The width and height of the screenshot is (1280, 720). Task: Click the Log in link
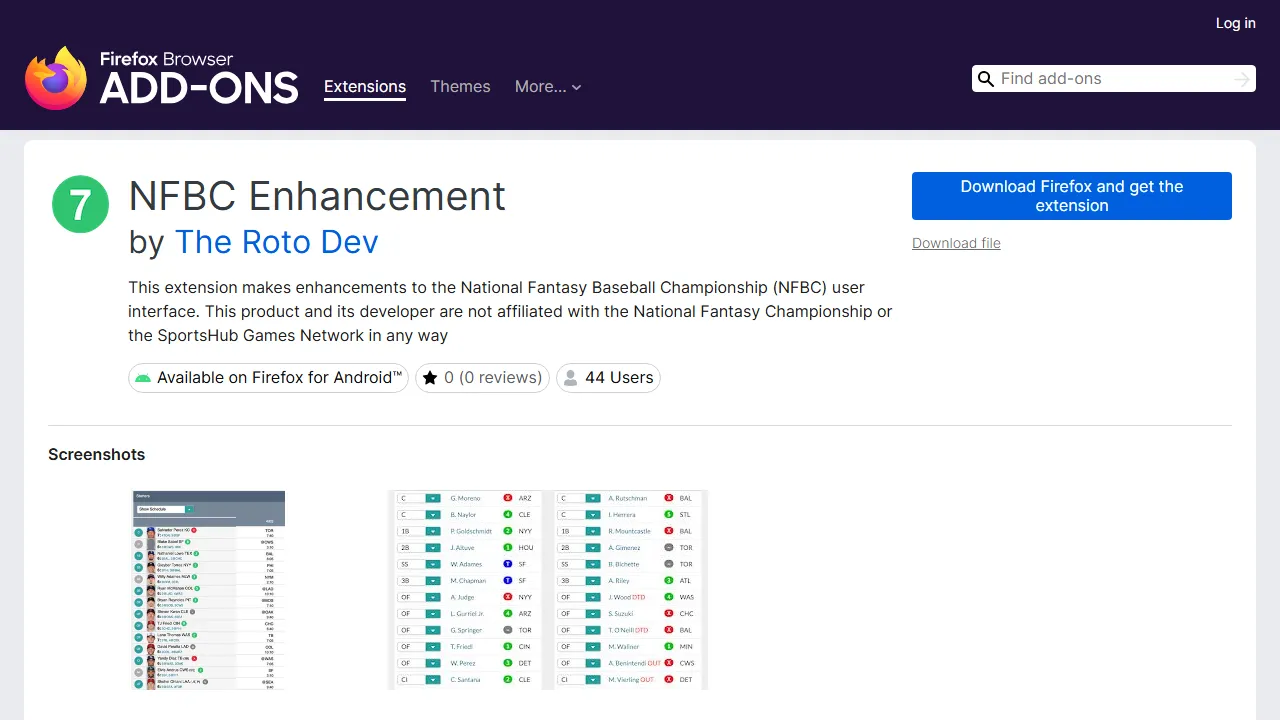point(1235,23)
